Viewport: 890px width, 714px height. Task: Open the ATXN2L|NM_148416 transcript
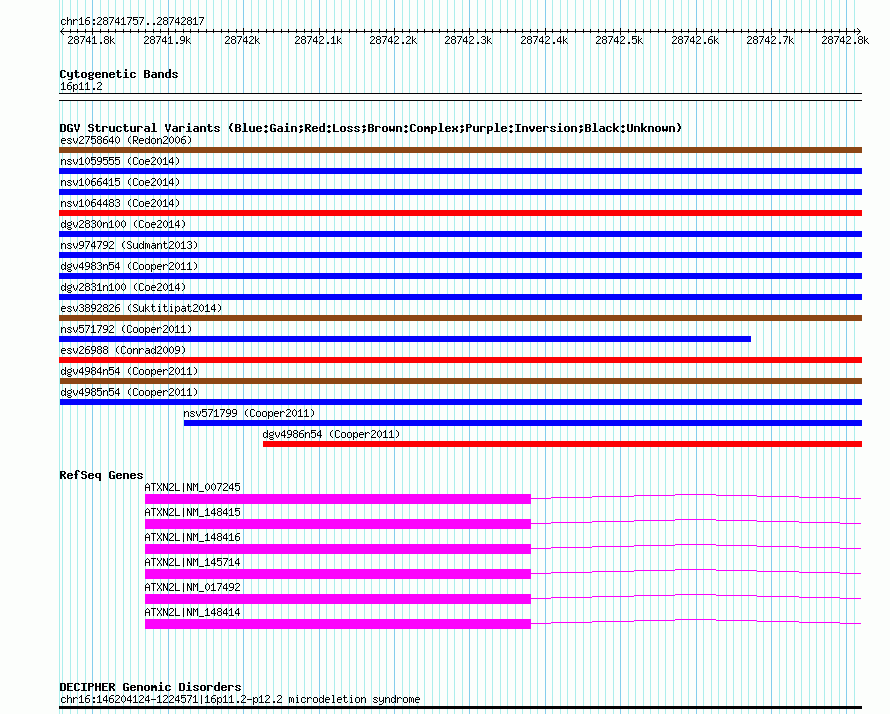tap(192, 537)
